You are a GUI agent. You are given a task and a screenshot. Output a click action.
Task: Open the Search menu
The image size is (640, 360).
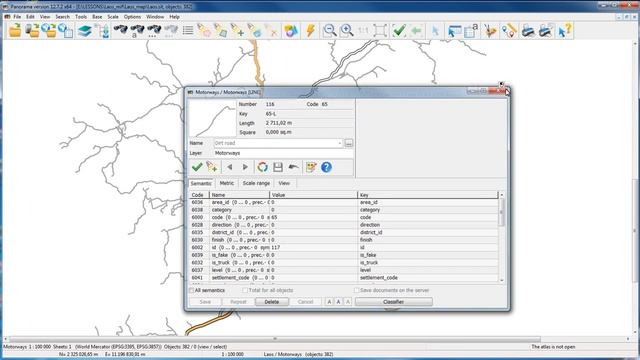pyautogui.click(x=62, y=17)
